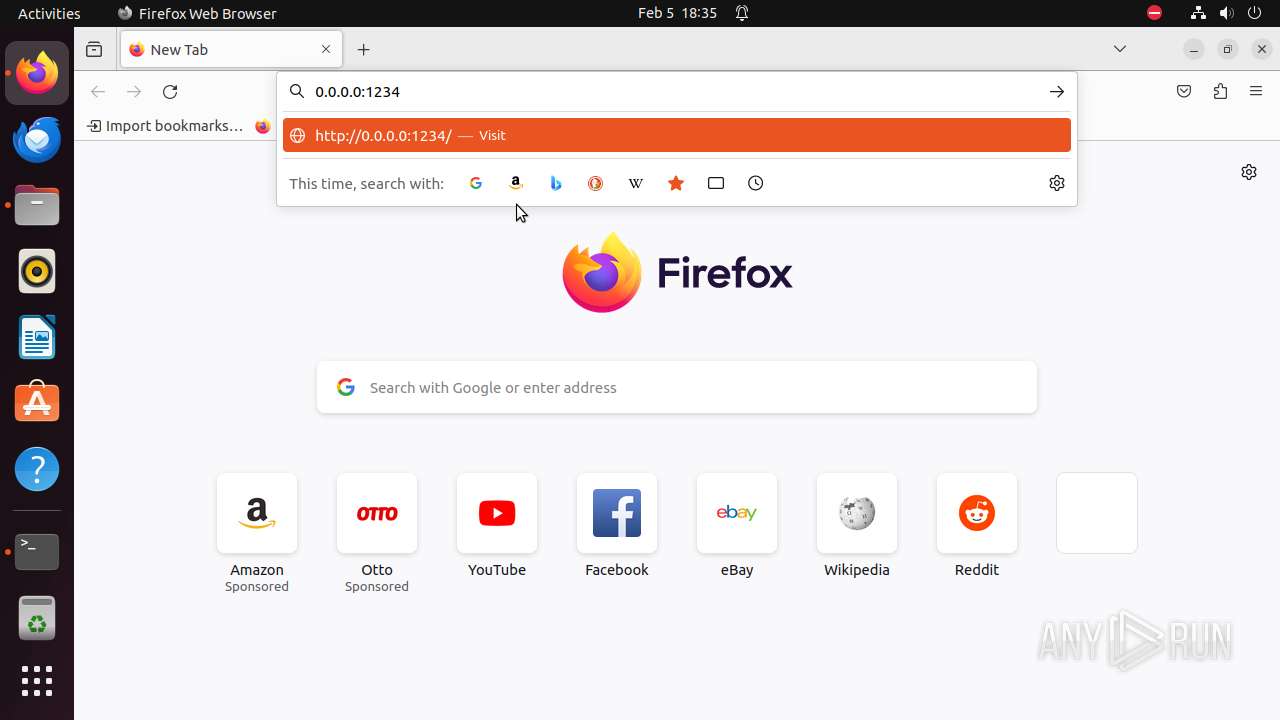1280x720 pixels.
Task: Open the Firefox View icon in the tab bar
Action: coord(94,50)
